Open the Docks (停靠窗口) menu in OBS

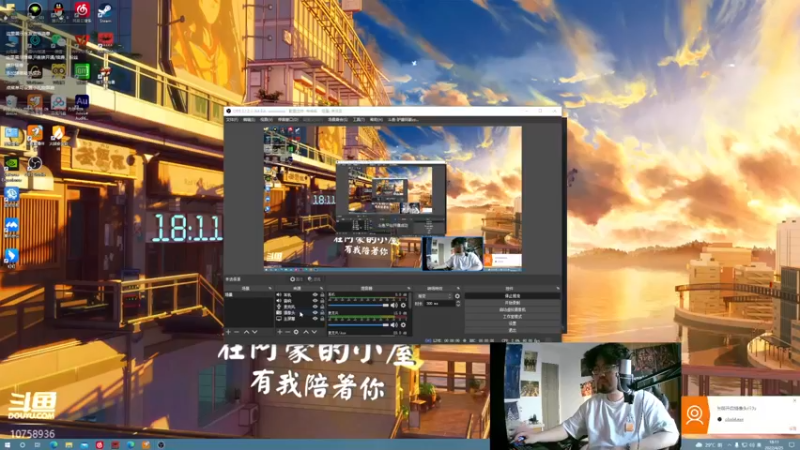[287, 119]
